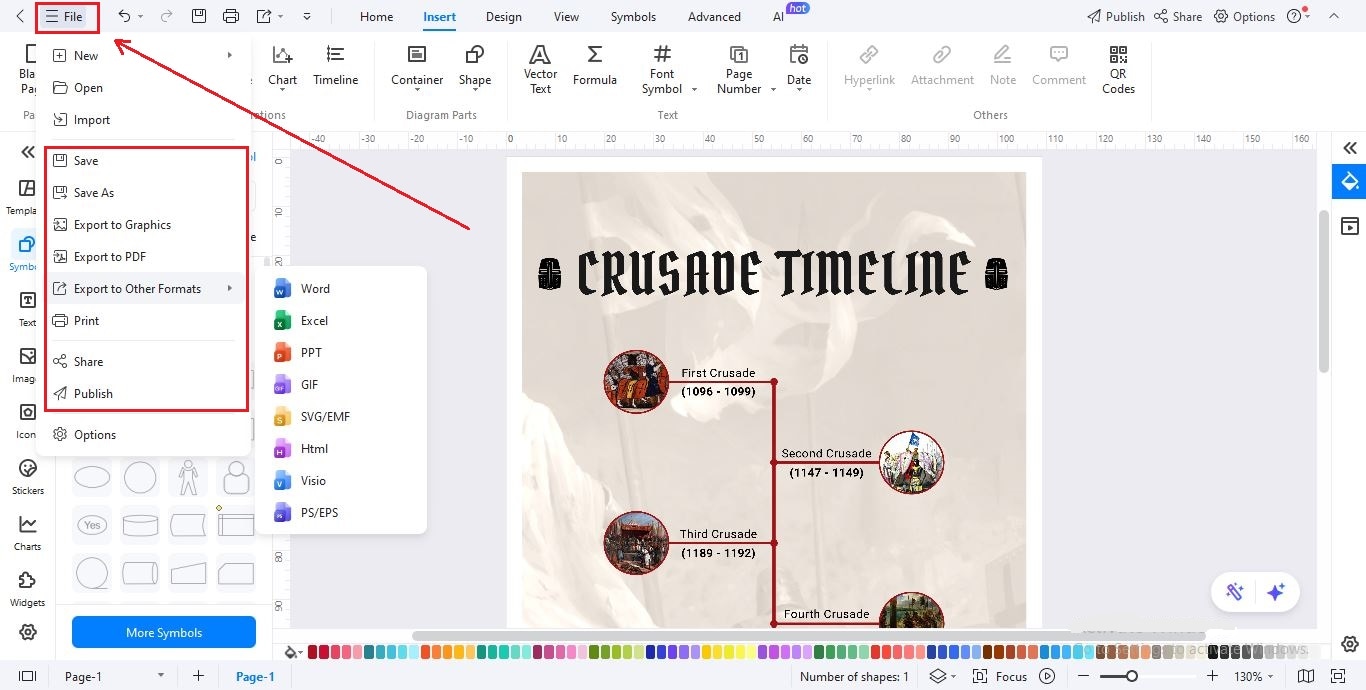
Task: Toggle Focus mode in status bar
Action: pos(1000,676)
